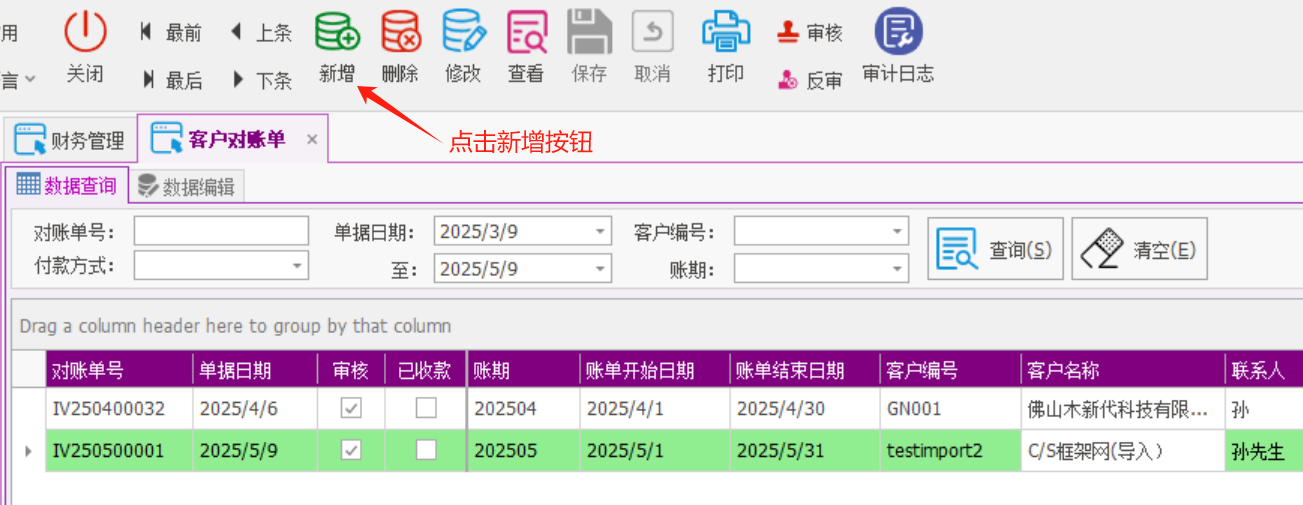Viewport: 1303px width, 505px height.
Task: Click the GN001 customer code cell
Action: 950,409
